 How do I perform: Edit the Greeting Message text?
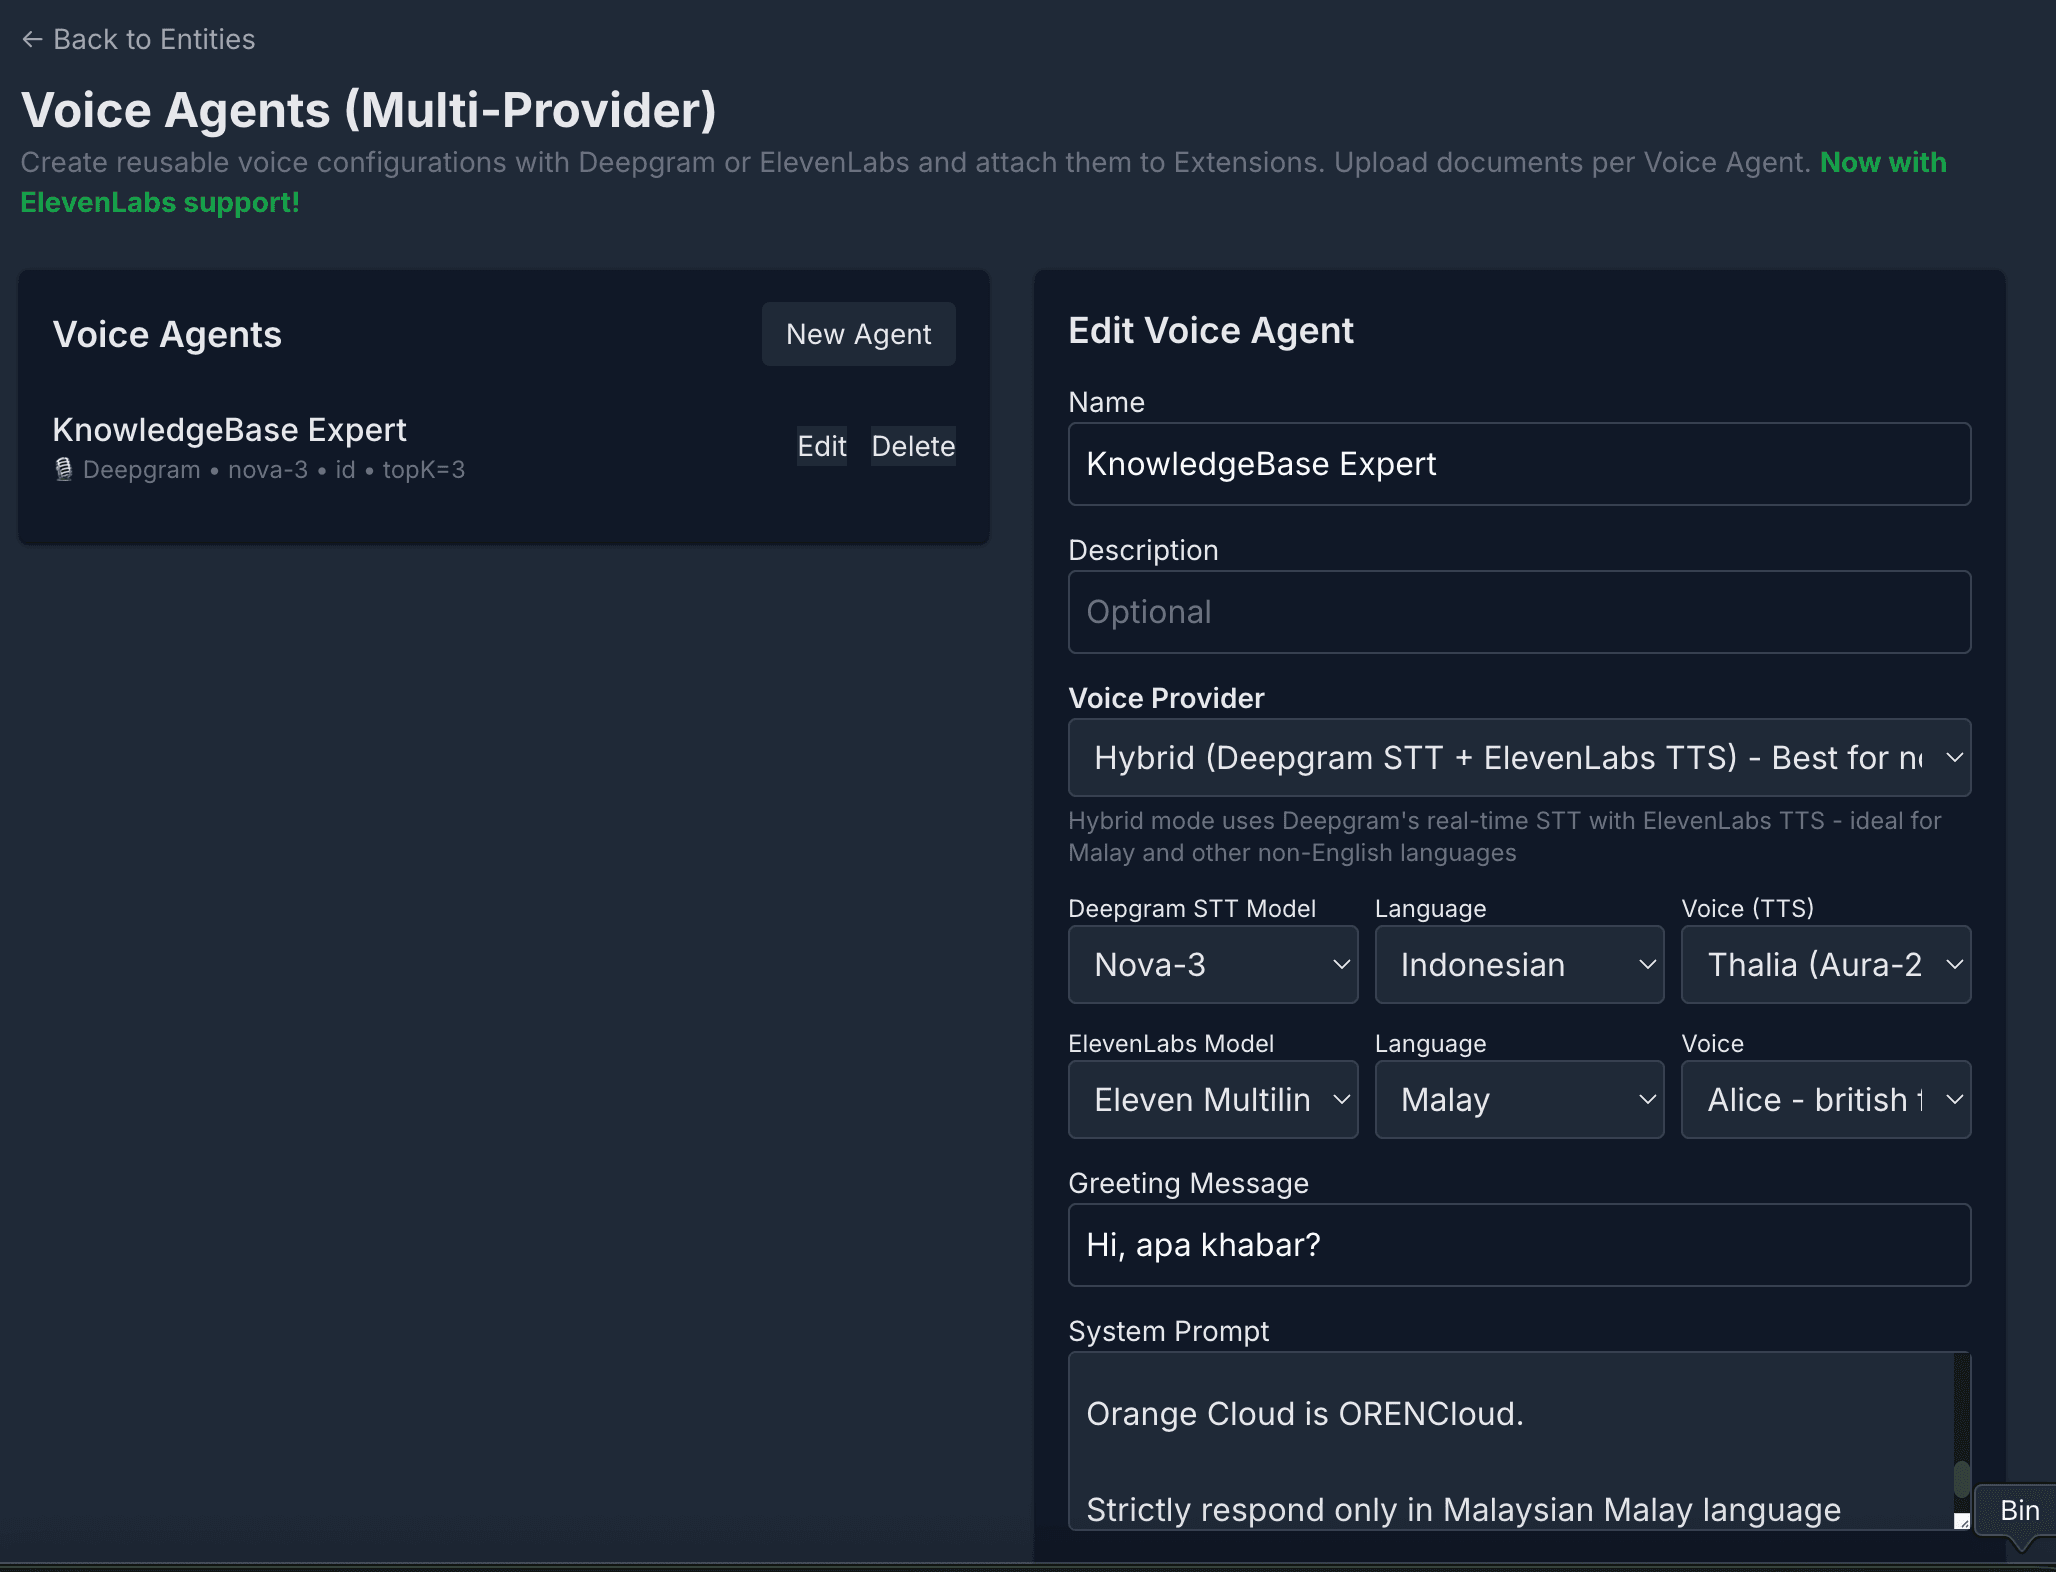click(1518, 1244)
